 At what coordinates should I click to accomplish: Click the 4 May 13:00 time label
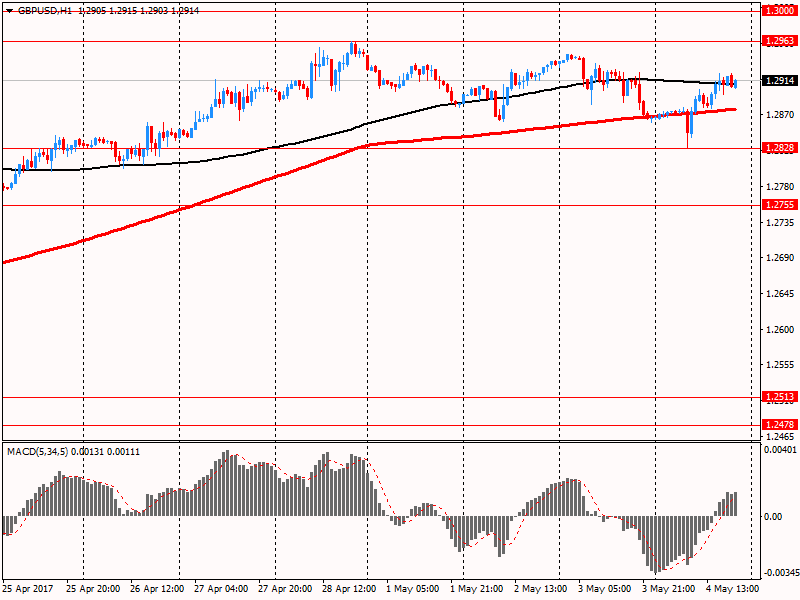click(x=733, y=589)
